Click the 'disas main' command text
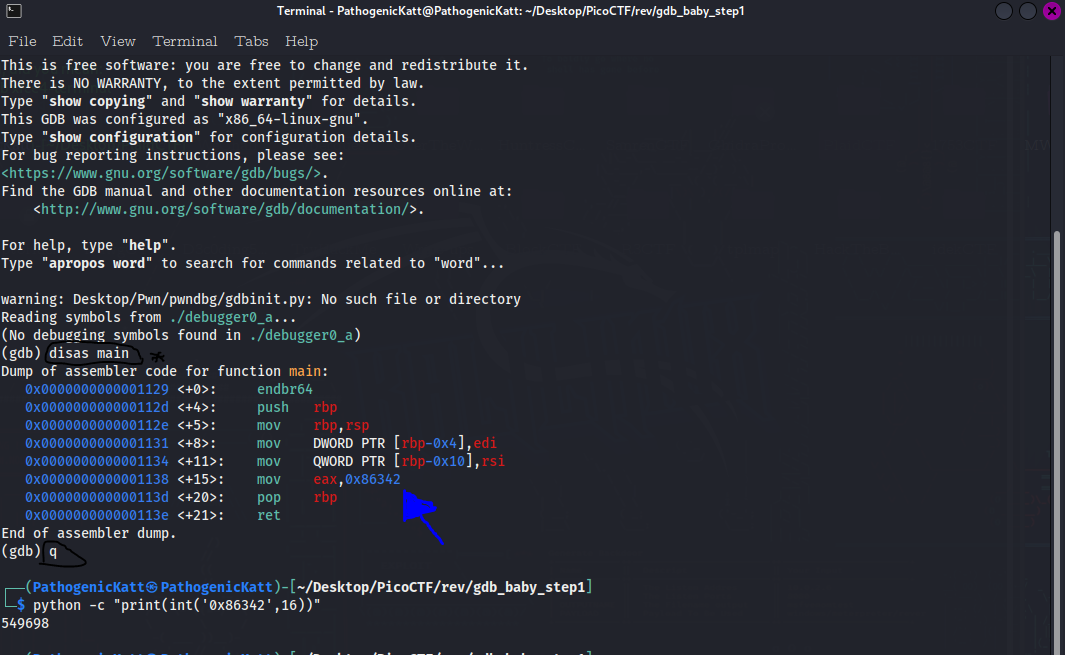The height and width of the screenshot is (655, 1065). tap(88, 353)
